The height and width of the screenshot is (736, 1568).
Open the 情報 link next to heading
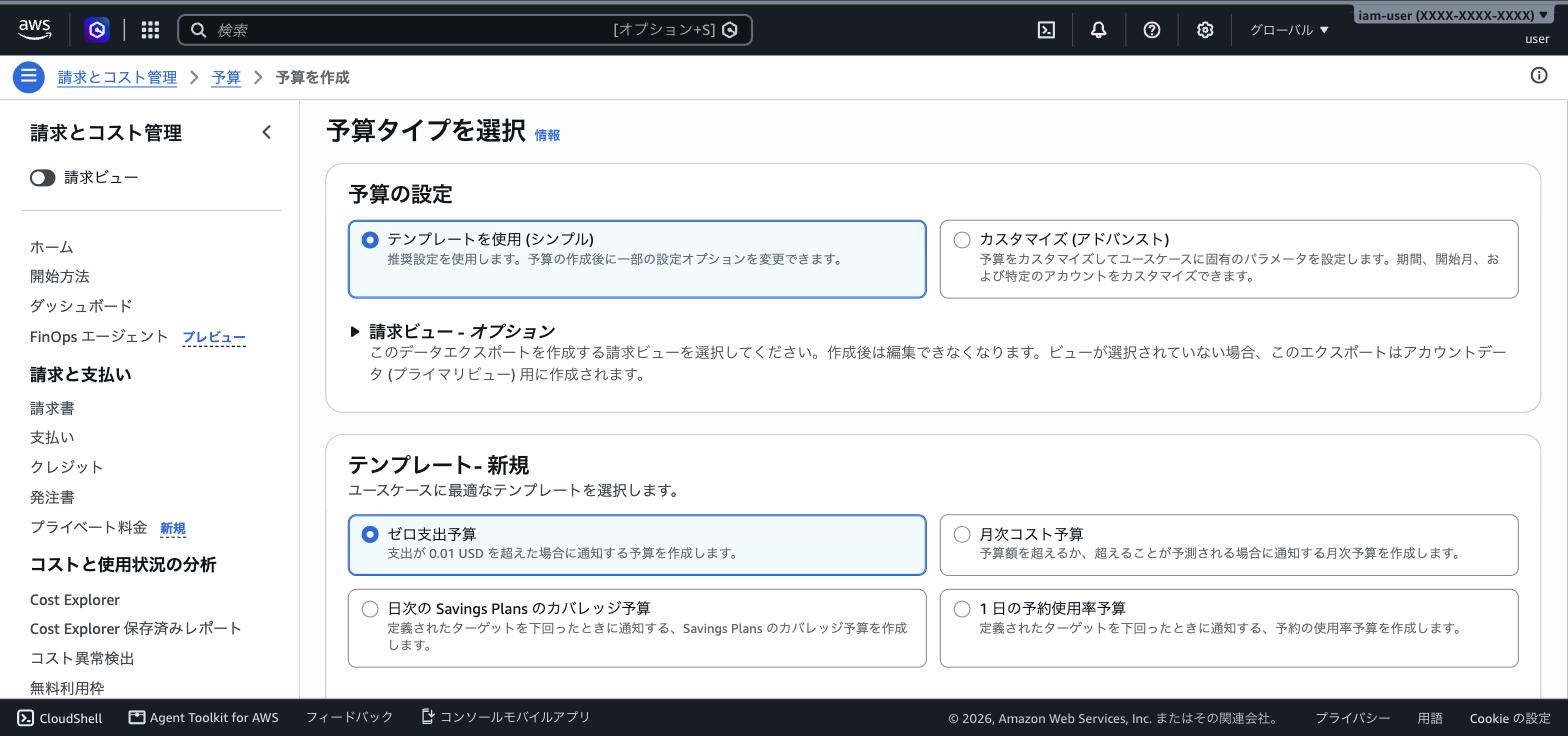(x=547, y=135)
